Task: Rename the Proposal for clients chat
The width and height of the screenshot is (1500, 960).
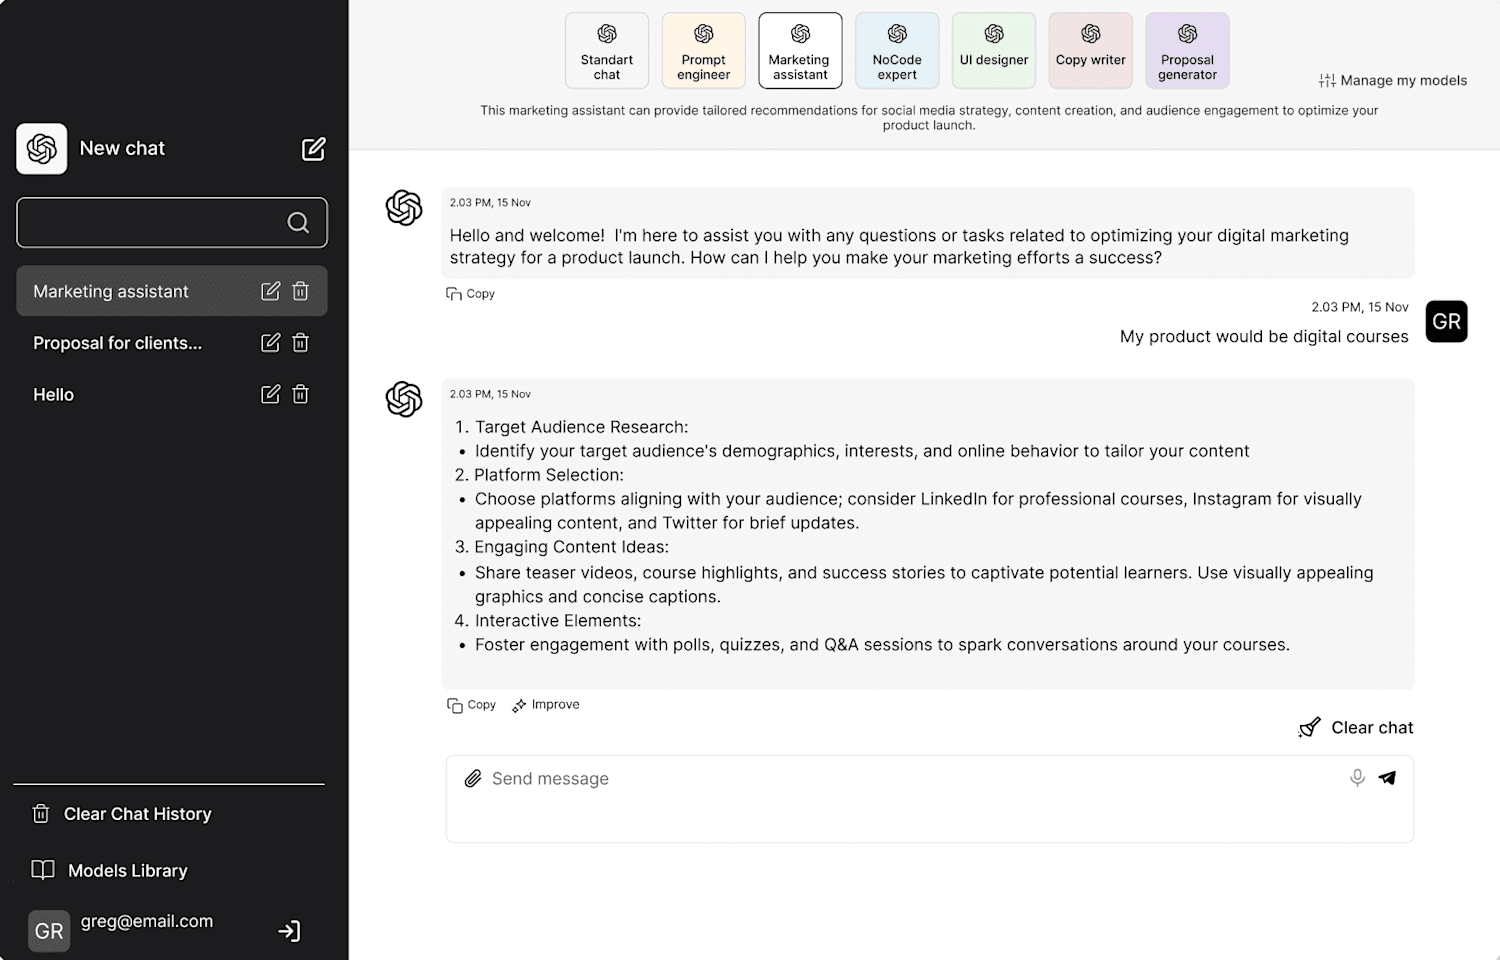Action: (270, 343)
